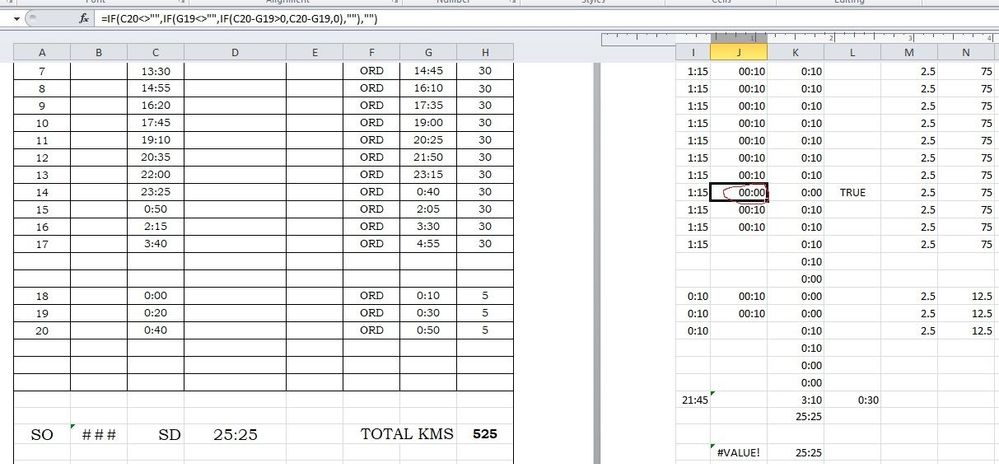Select the cell containing 17:45
This screenshot has height=464, width=999.
[155, 122]
